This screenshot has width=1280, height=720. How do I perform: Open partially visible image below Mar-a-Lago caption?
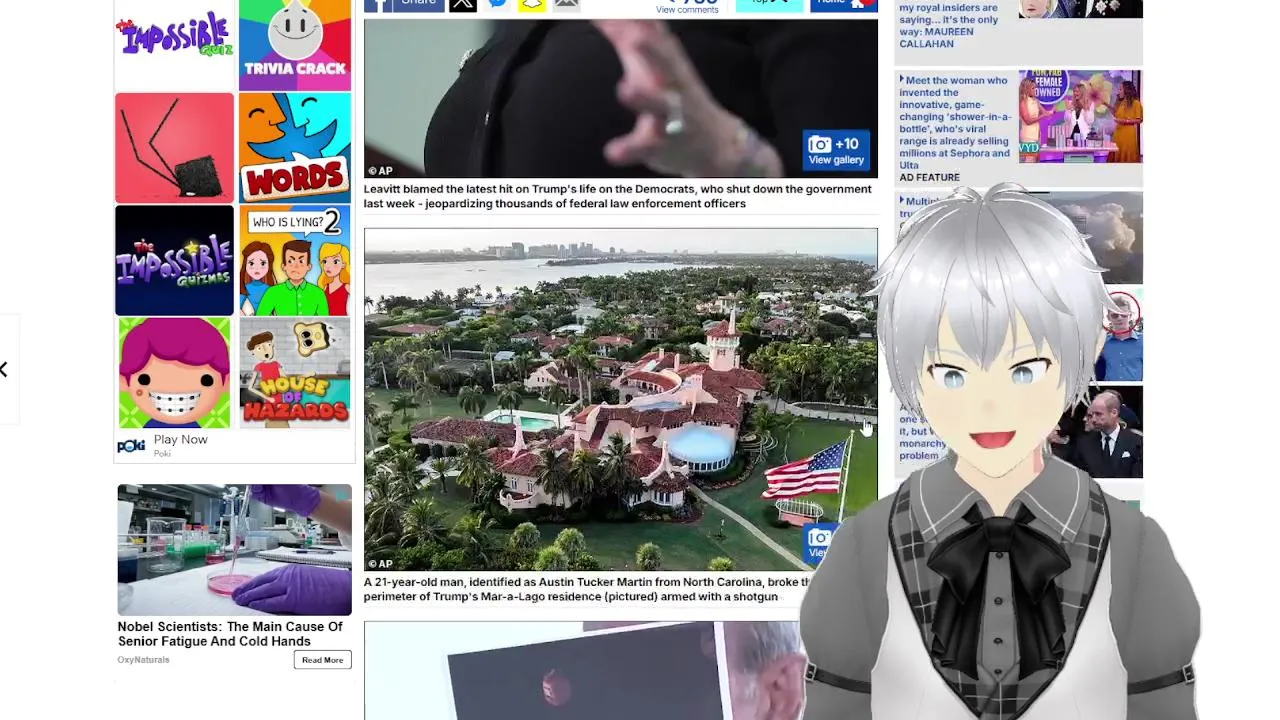tap(583, 670)
